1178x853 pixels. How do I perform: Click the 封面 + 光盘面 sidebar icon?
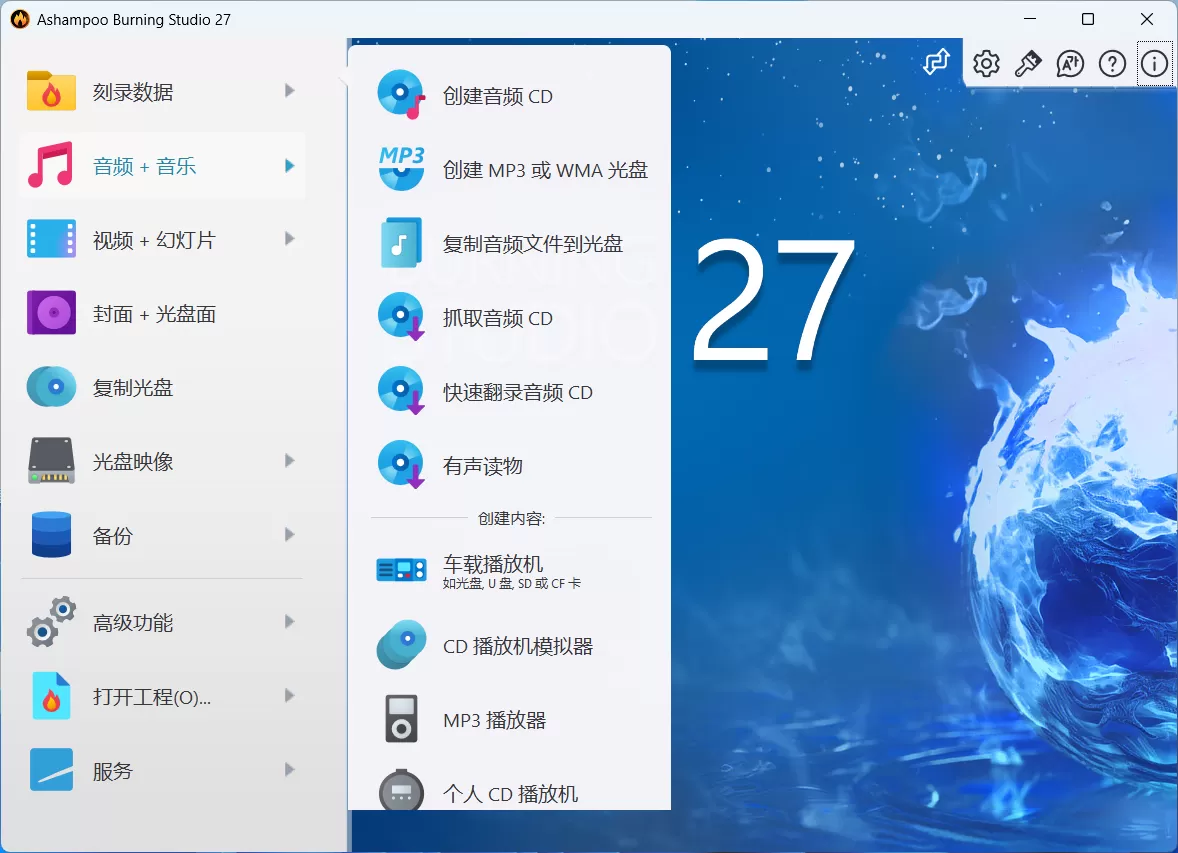50,313
